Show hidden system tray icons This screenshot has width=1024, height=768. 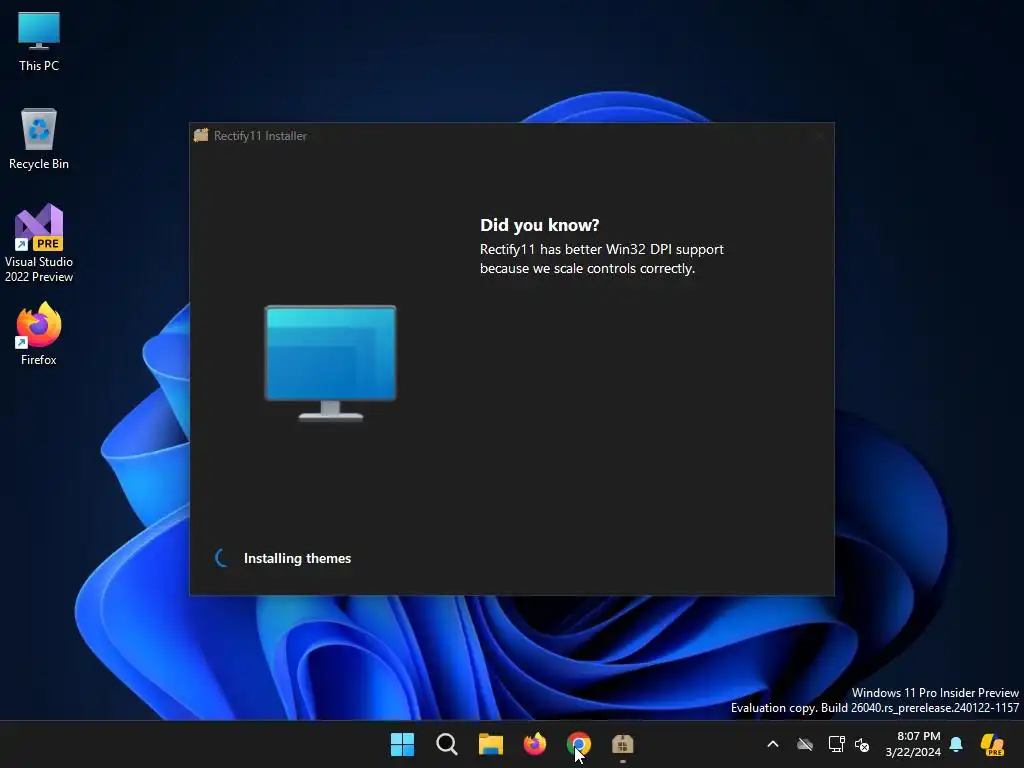(773, 744)
